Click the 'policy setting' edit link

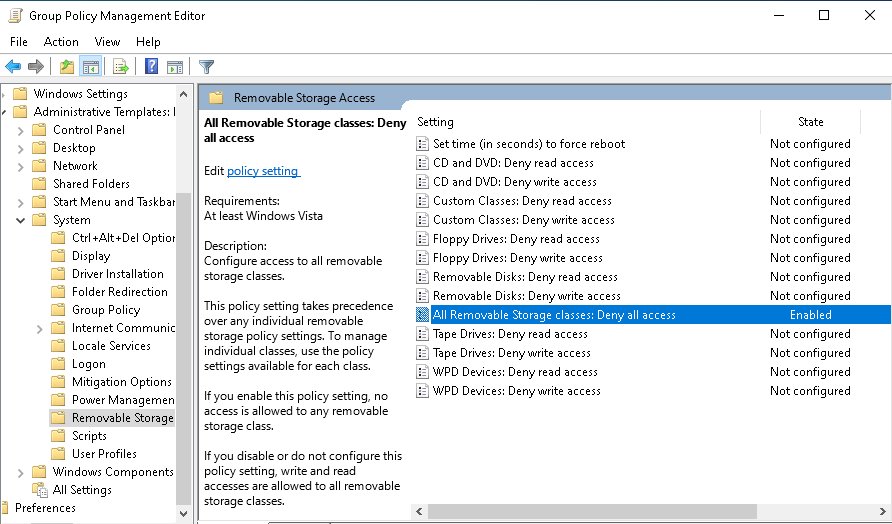(x=263, y=171)
